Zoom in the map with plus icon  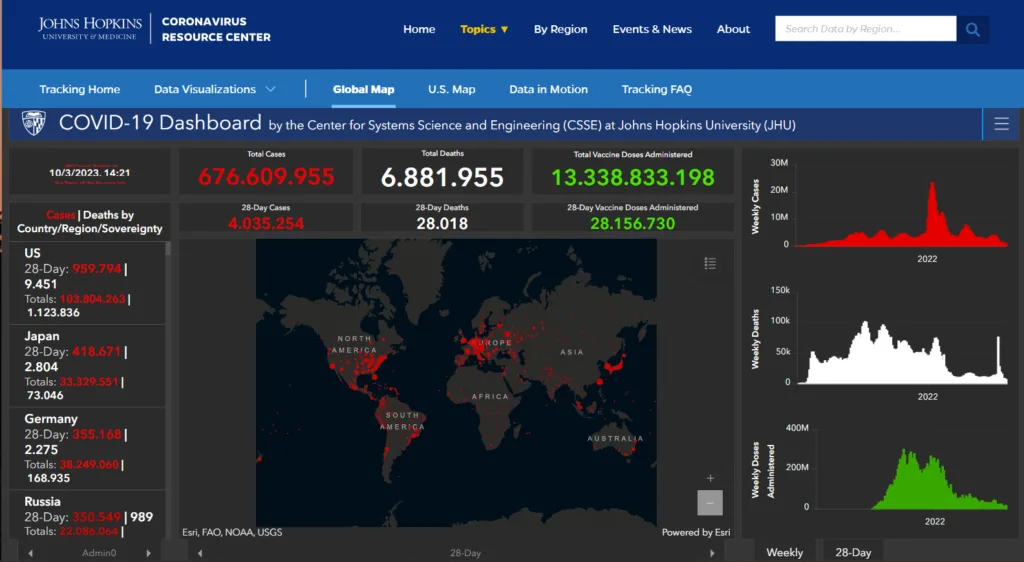click(710, 478)
